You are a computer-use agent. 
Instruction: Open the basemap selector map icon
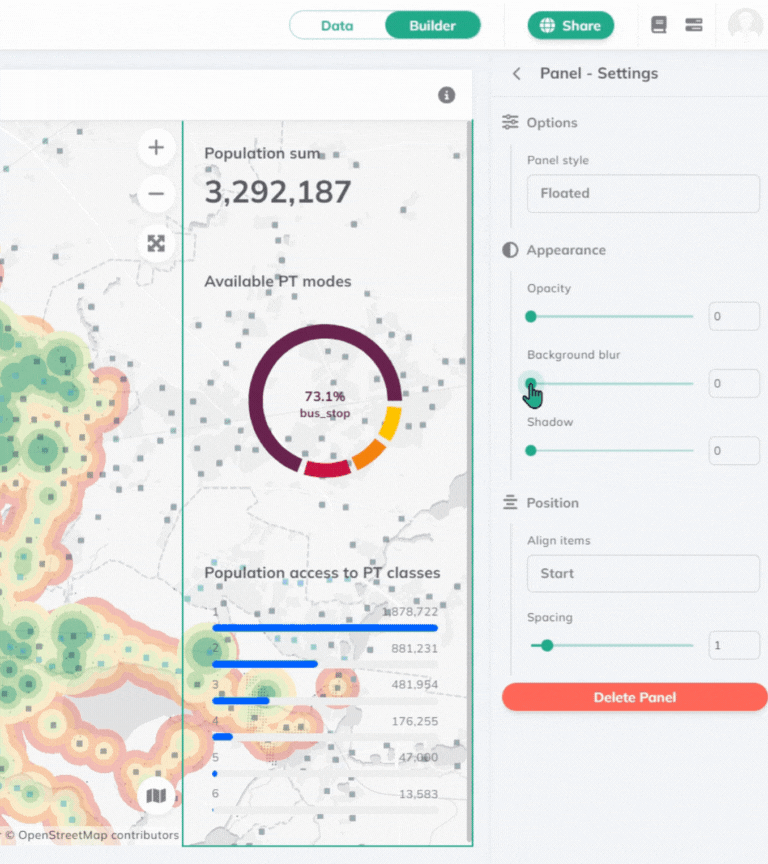(156, 796)
